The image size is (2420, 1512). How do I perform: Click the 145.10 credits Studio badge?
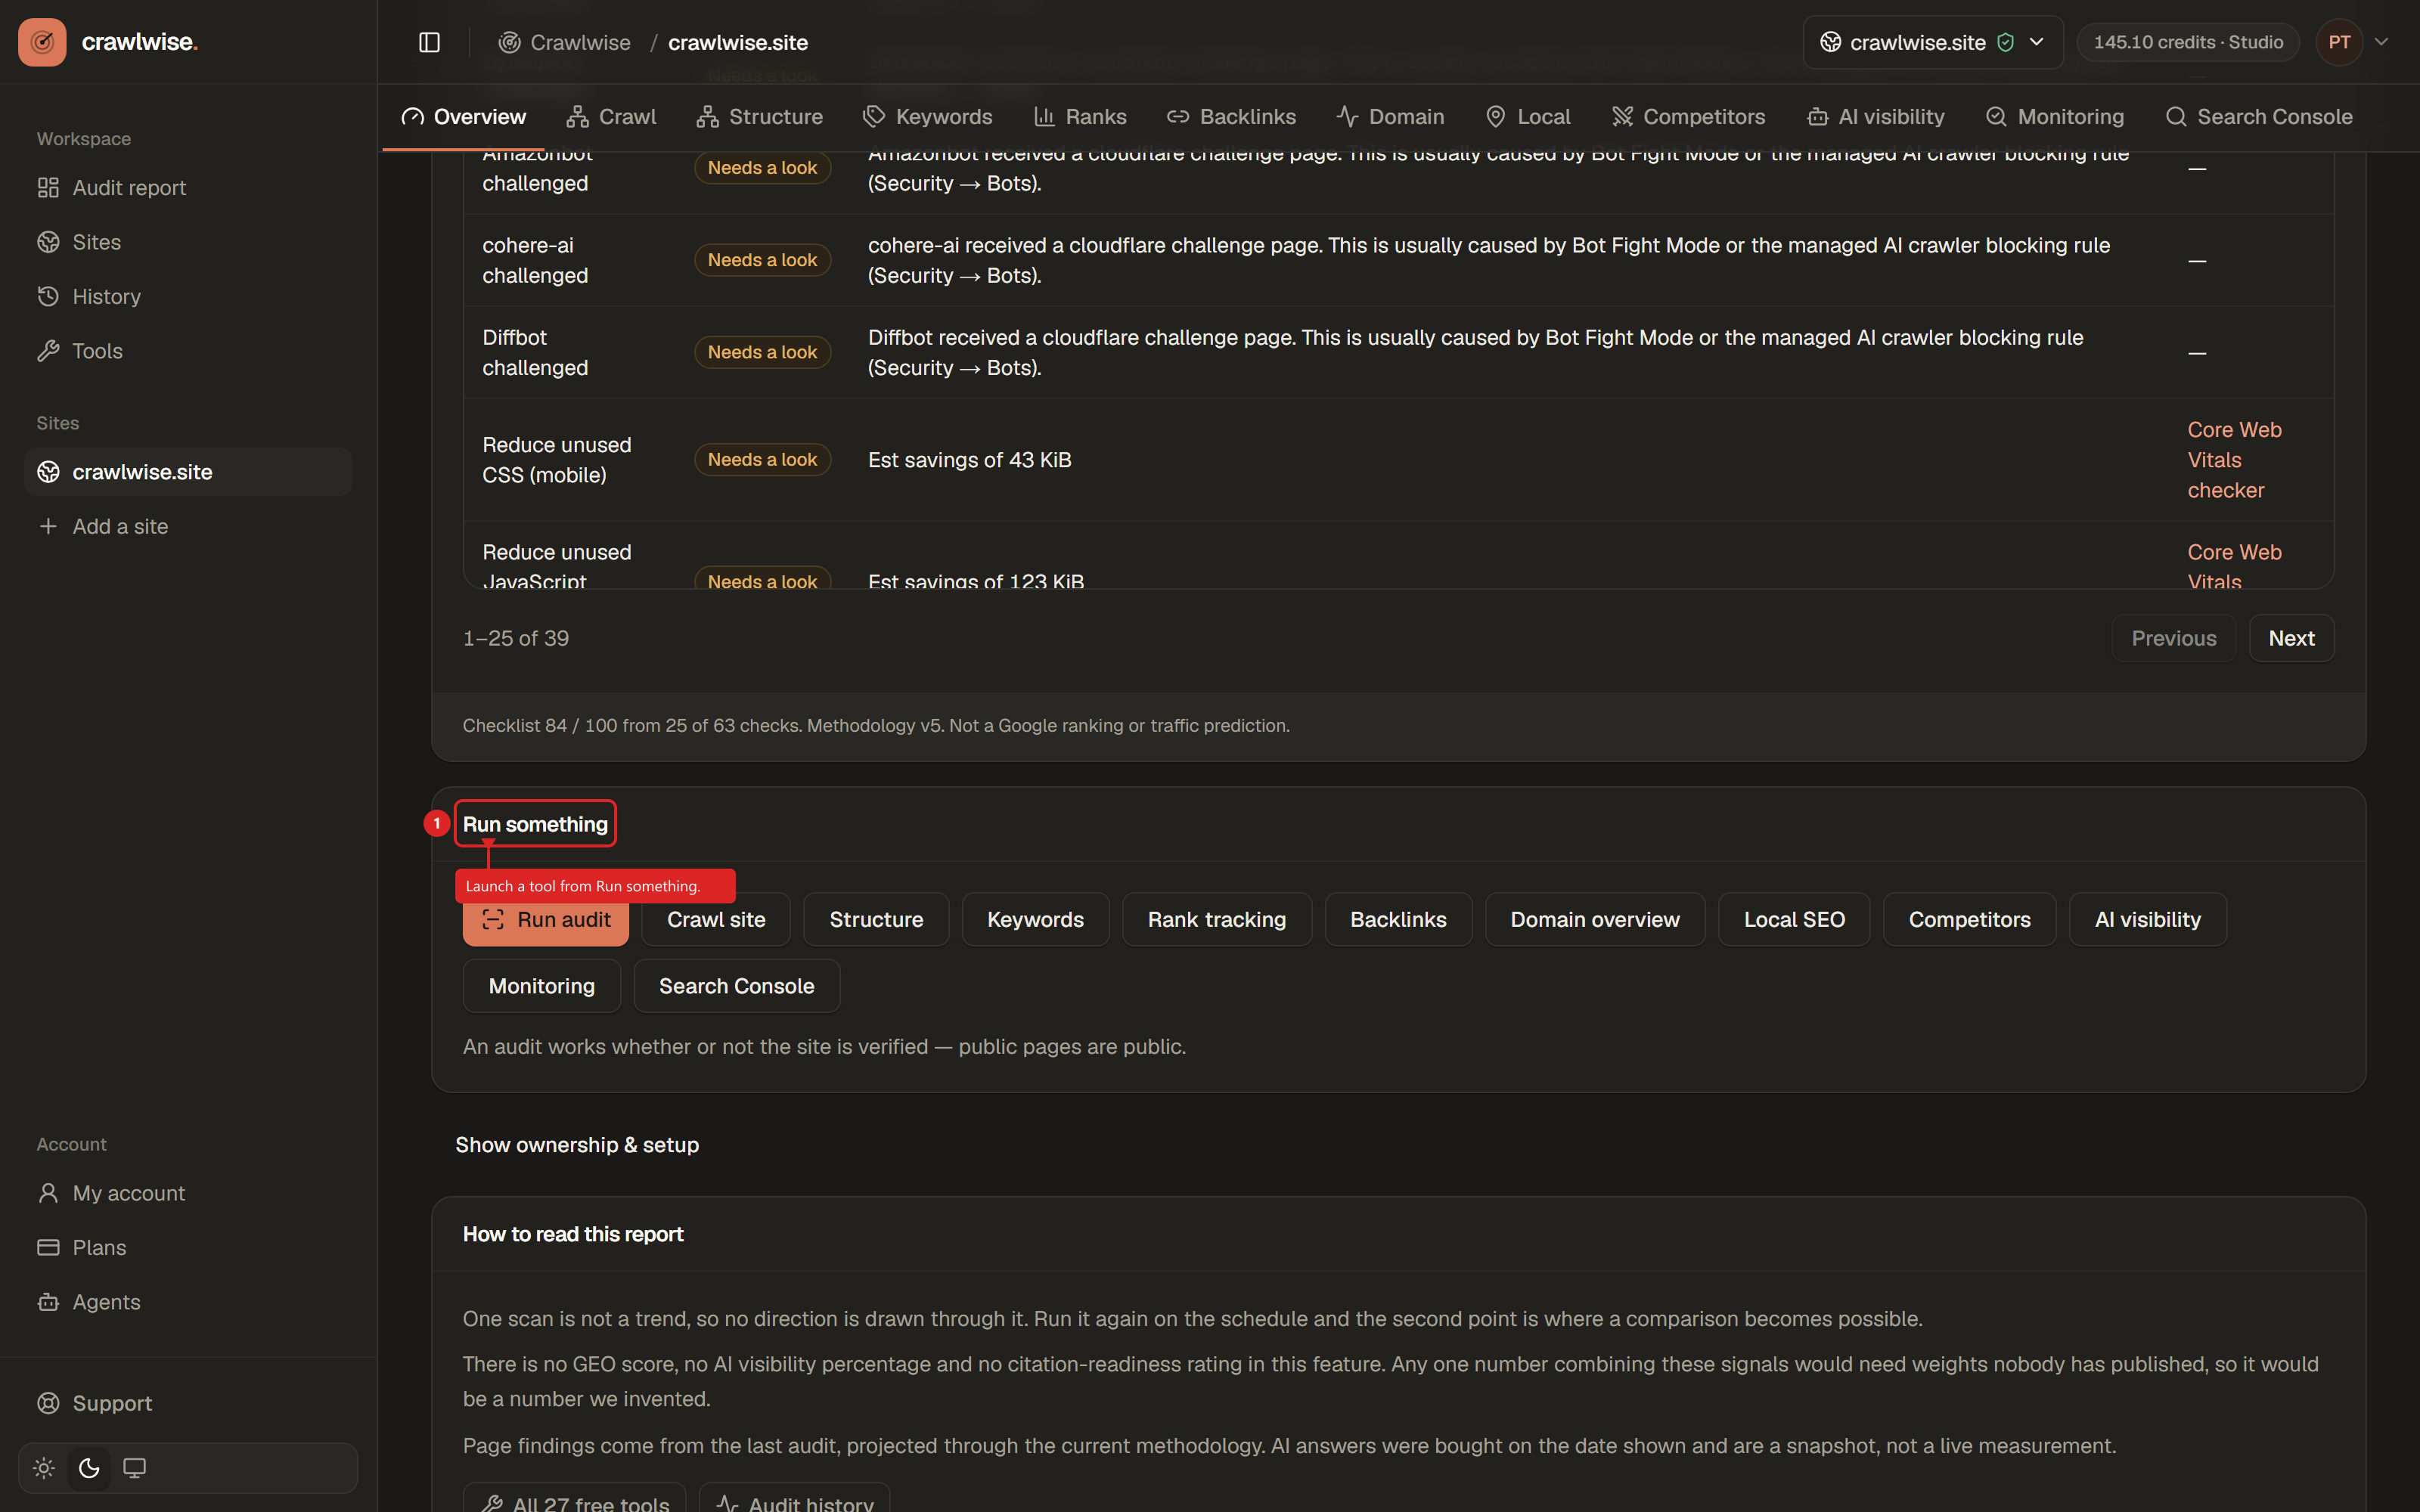point(2188,42)
